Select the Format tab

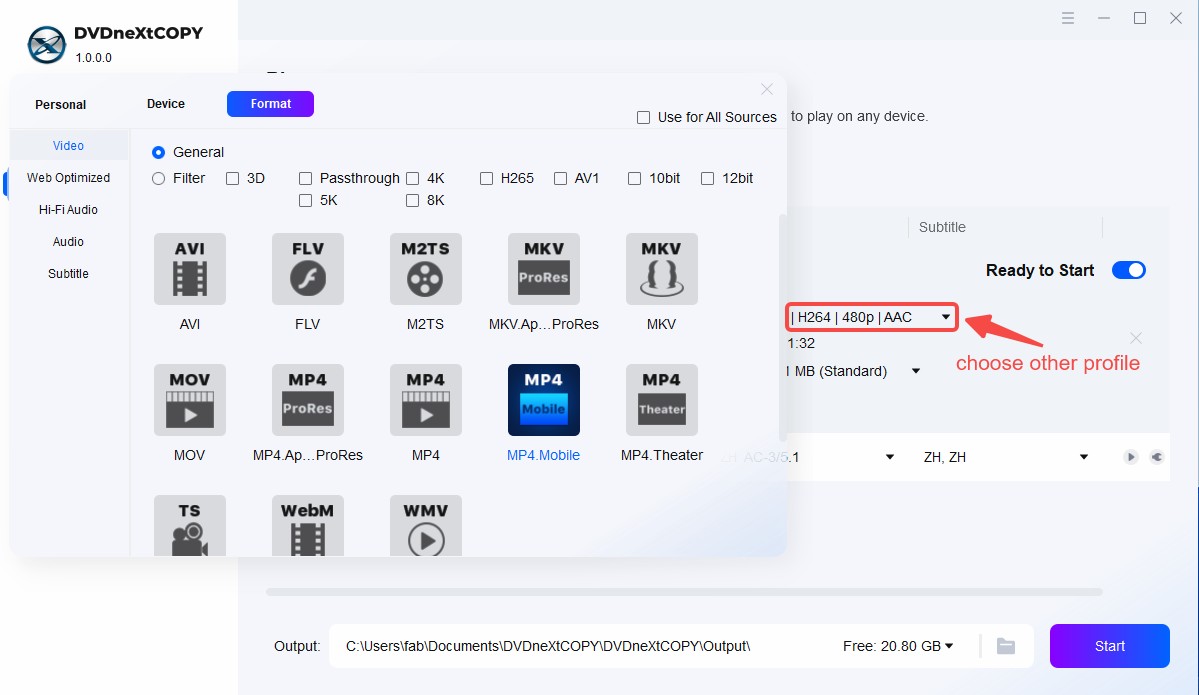[x=271, y=104]
